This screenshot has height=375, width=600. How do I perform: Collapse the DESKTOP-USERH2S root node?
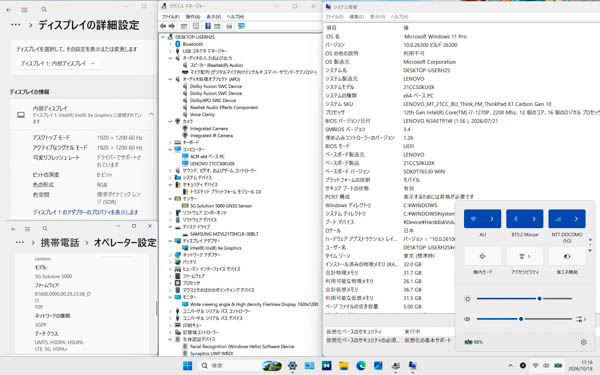(163, 37)
